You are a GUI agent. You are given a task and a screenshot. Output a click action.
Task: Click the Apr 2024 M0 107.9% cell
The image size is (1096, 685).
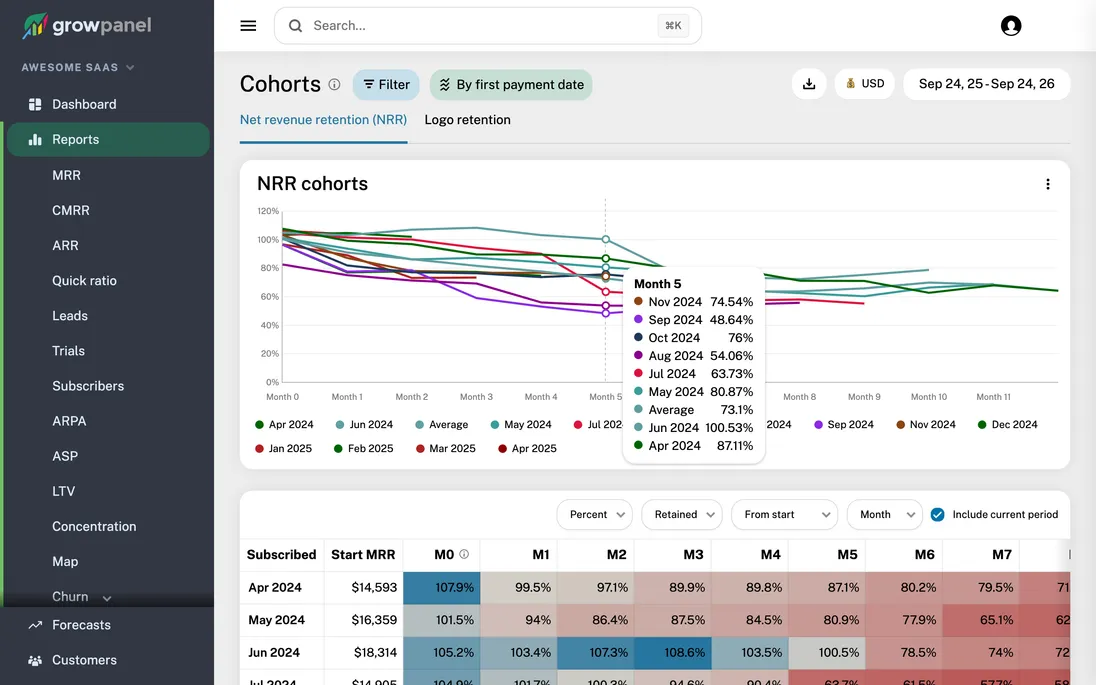[442, 587]
